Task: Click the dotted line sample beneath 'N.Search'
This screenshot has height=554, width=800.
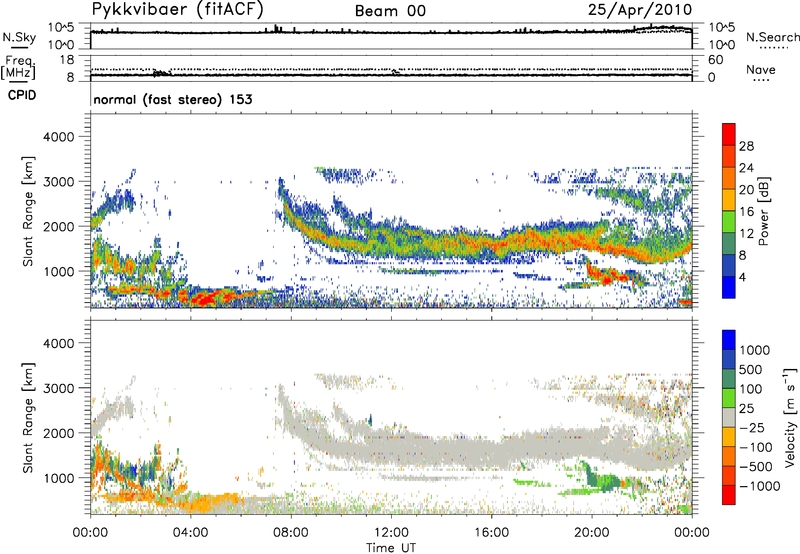Action: click(x=773, y=48)
